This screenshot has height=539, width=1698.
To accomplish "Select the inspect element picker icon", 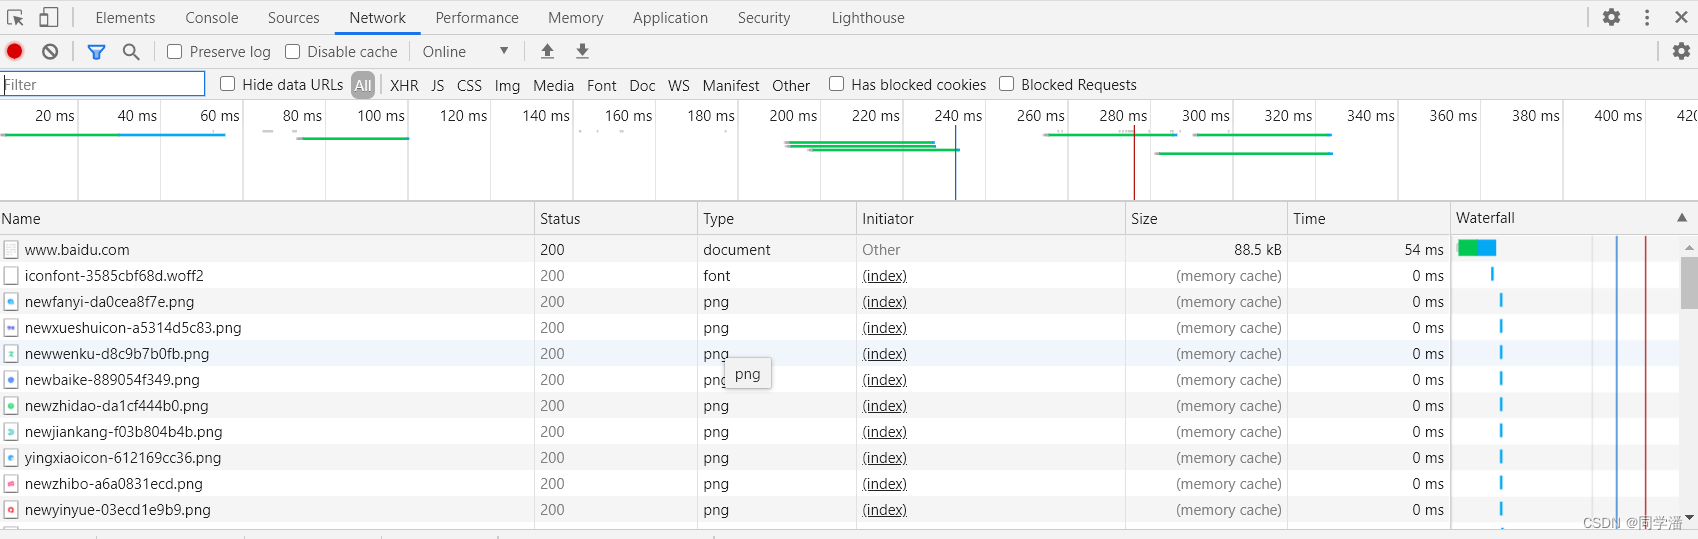I will (15, 17).
